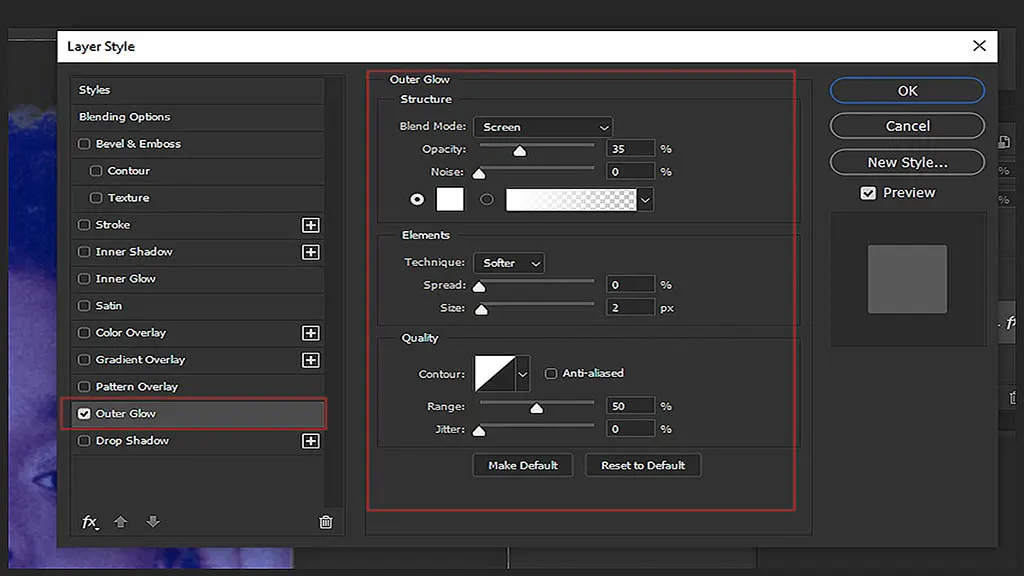This screenshot has height=576, width=1024.
Task: Click the white glow color swatch
Action: pyautogui.click(x=450, y=199)
